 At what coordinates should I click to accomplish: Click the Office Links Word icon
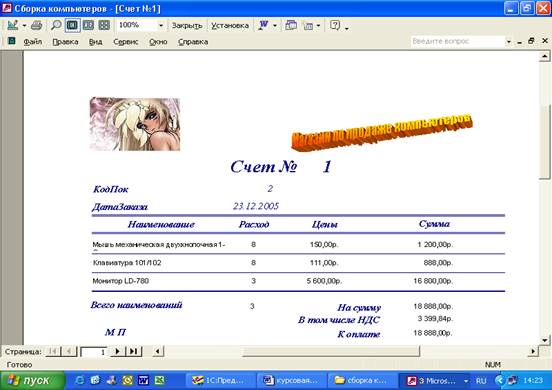pos(263,25)
